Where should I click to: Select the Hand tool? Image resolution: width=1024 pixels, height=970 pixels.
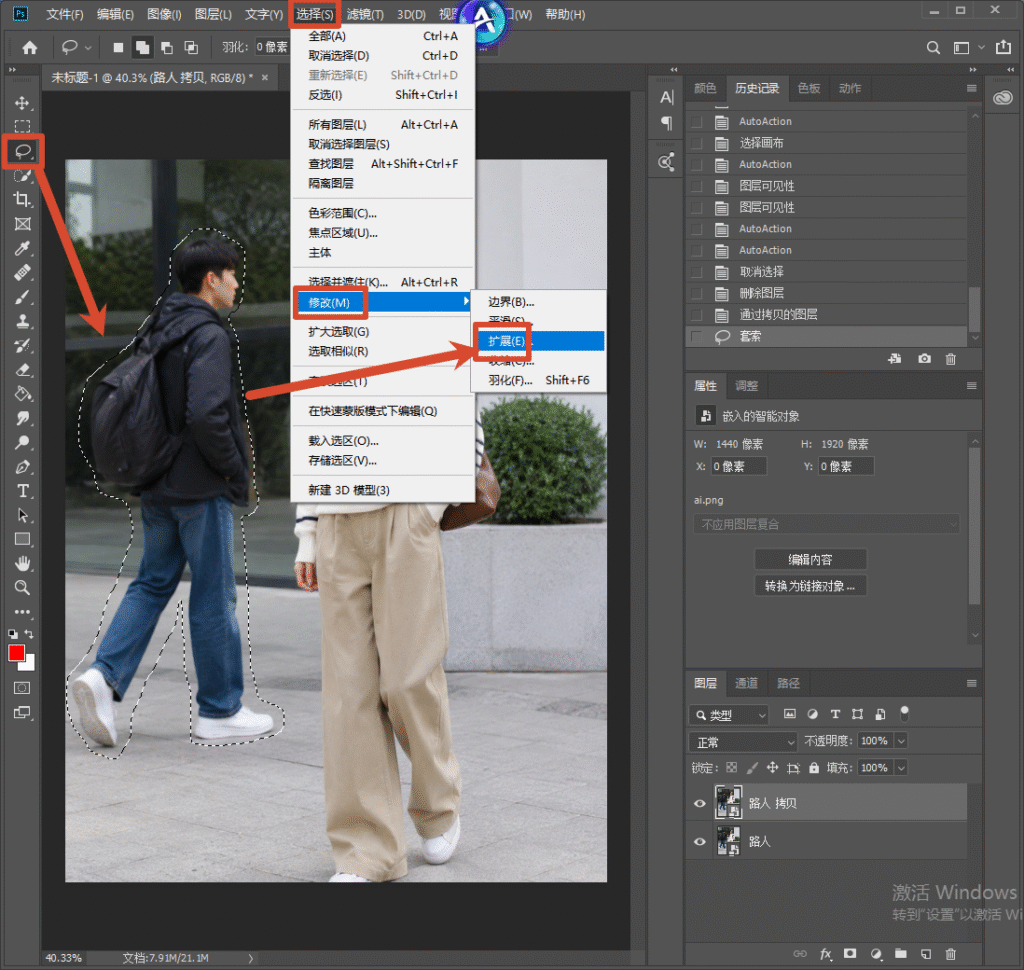[x=22, y=563]
